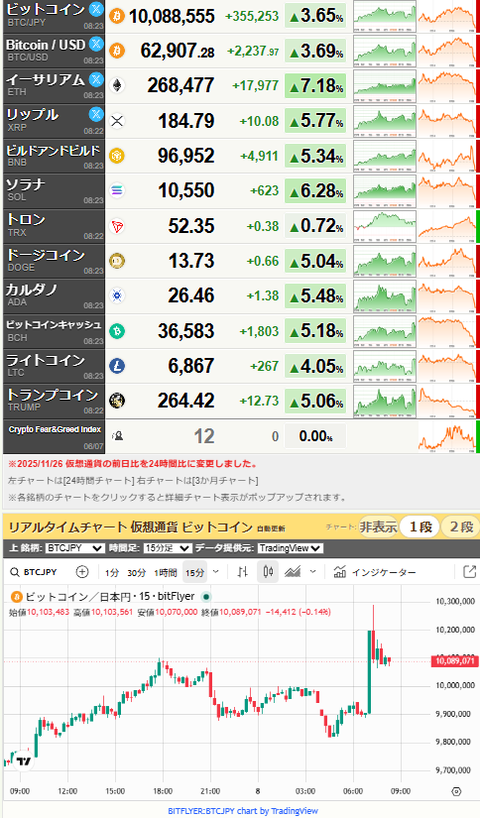This screenshot has width=480, height=818.
Task: Click the Trump coin icon
Action: tap(117, 401)
